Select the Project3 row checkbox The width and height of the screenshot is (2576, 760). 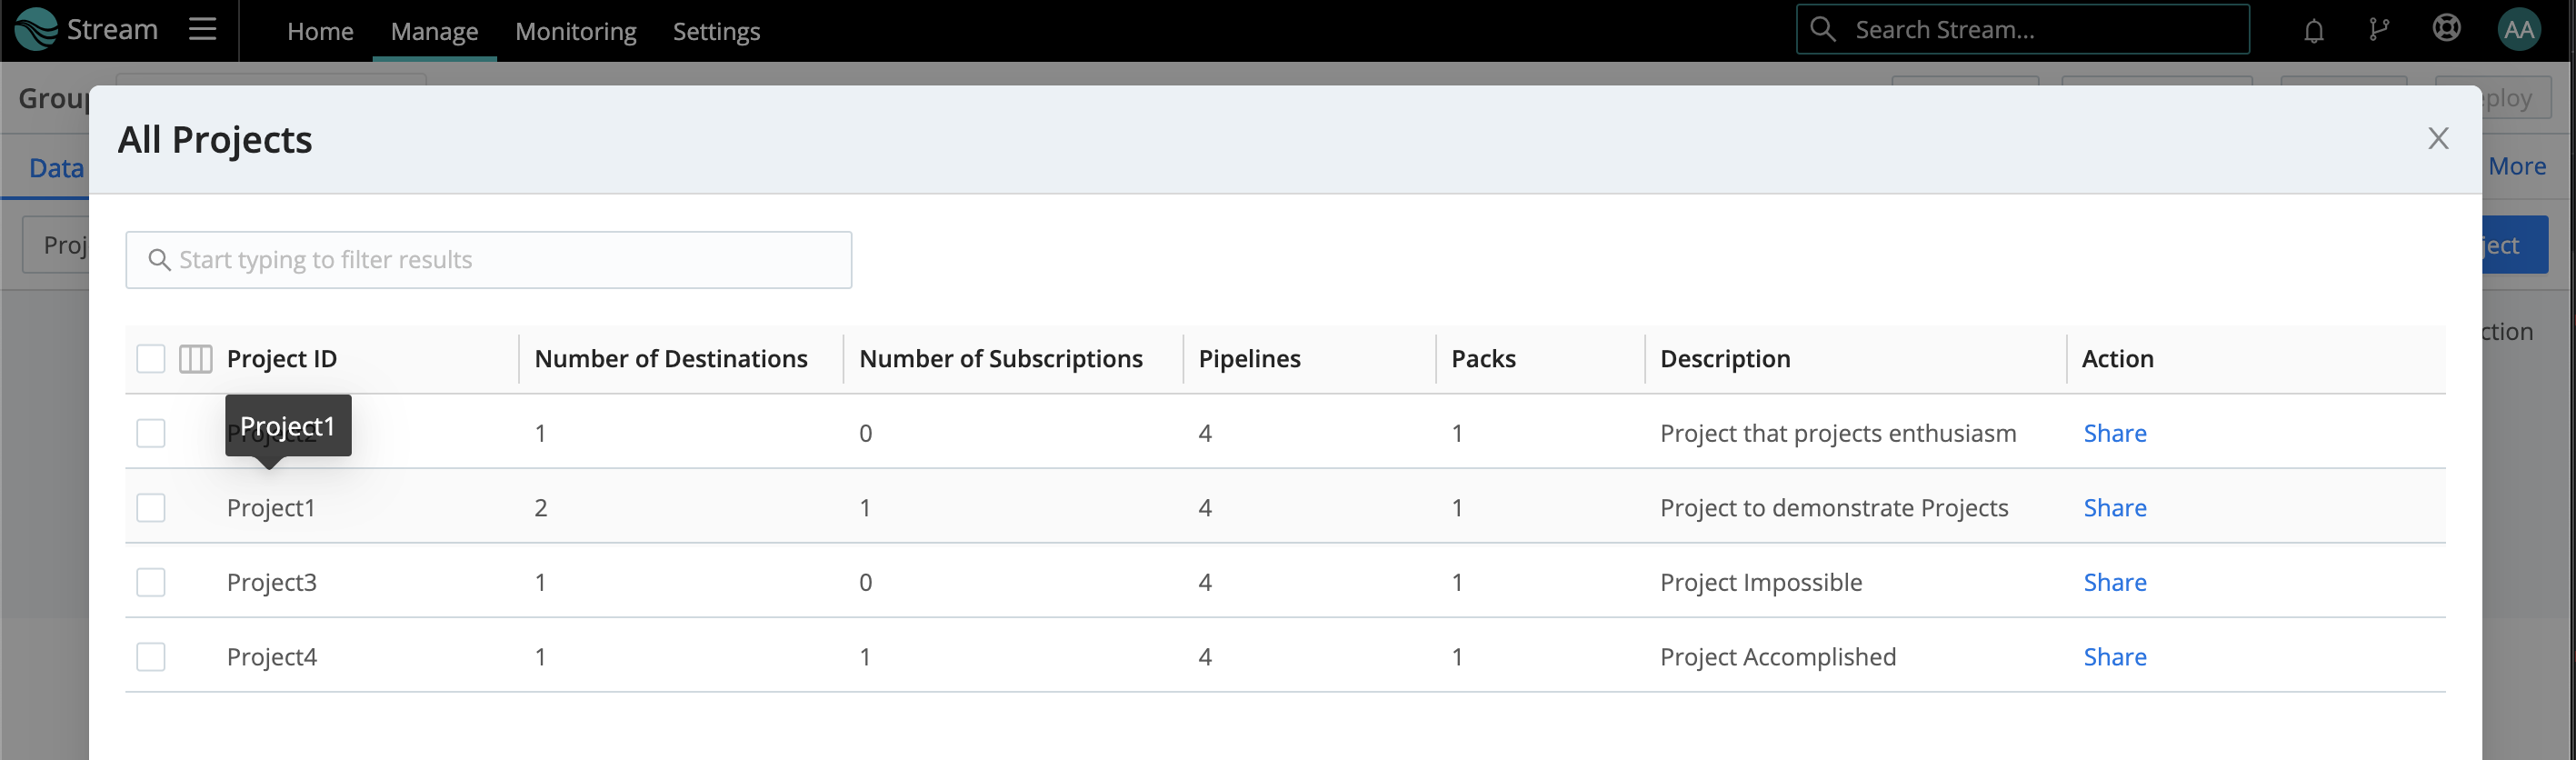point(151,582)
